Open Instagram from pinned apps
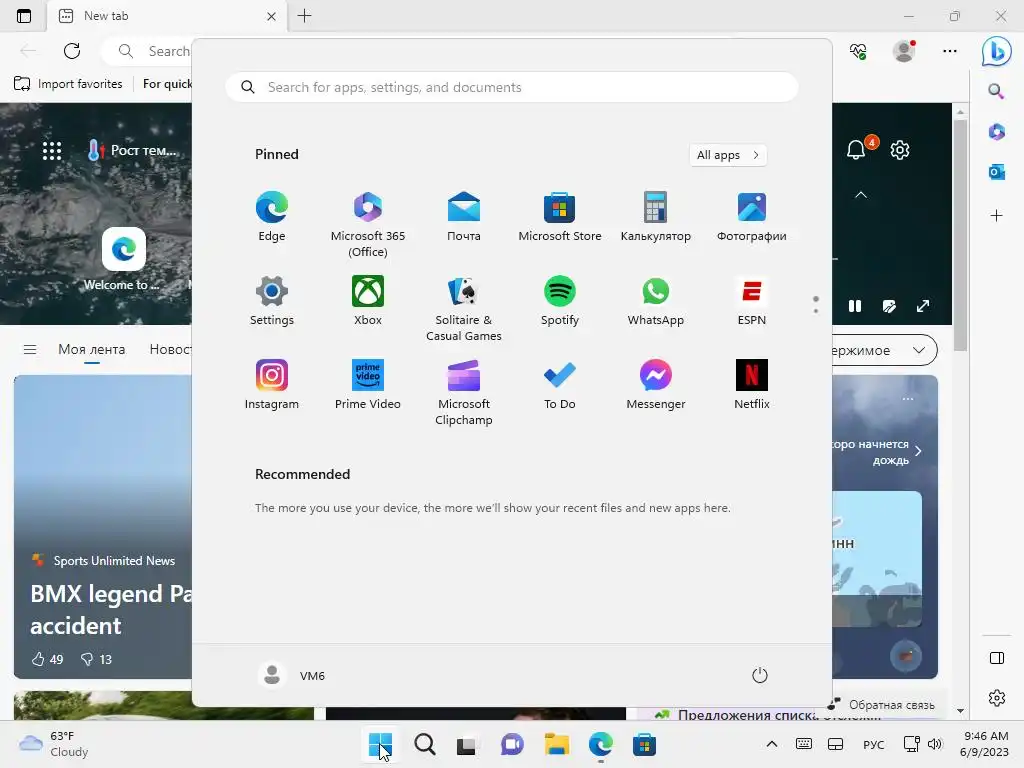This screenshot has height=768, width=1024. (x=272, y=385)
